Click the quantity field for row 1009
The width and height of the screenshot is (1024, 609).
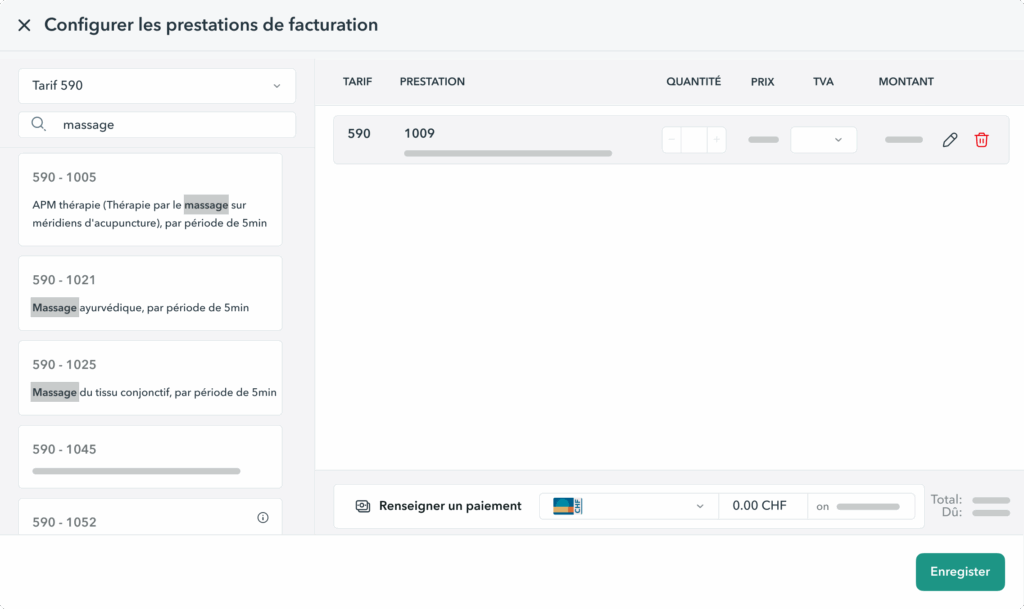(694, 140)
